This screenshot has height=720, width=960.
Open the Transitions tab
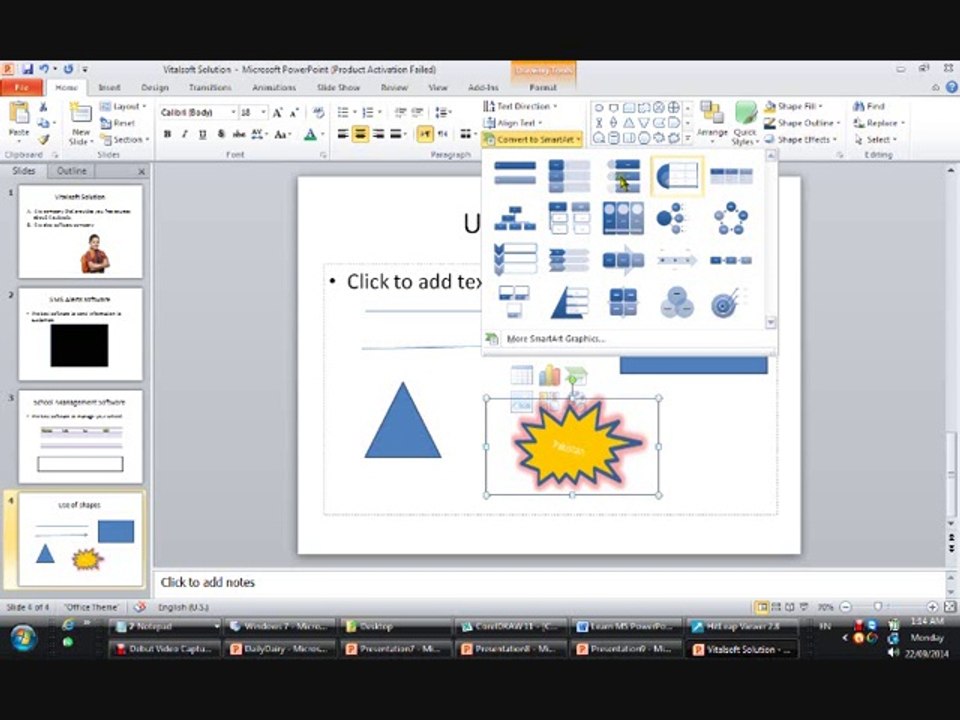click(210, 88)
